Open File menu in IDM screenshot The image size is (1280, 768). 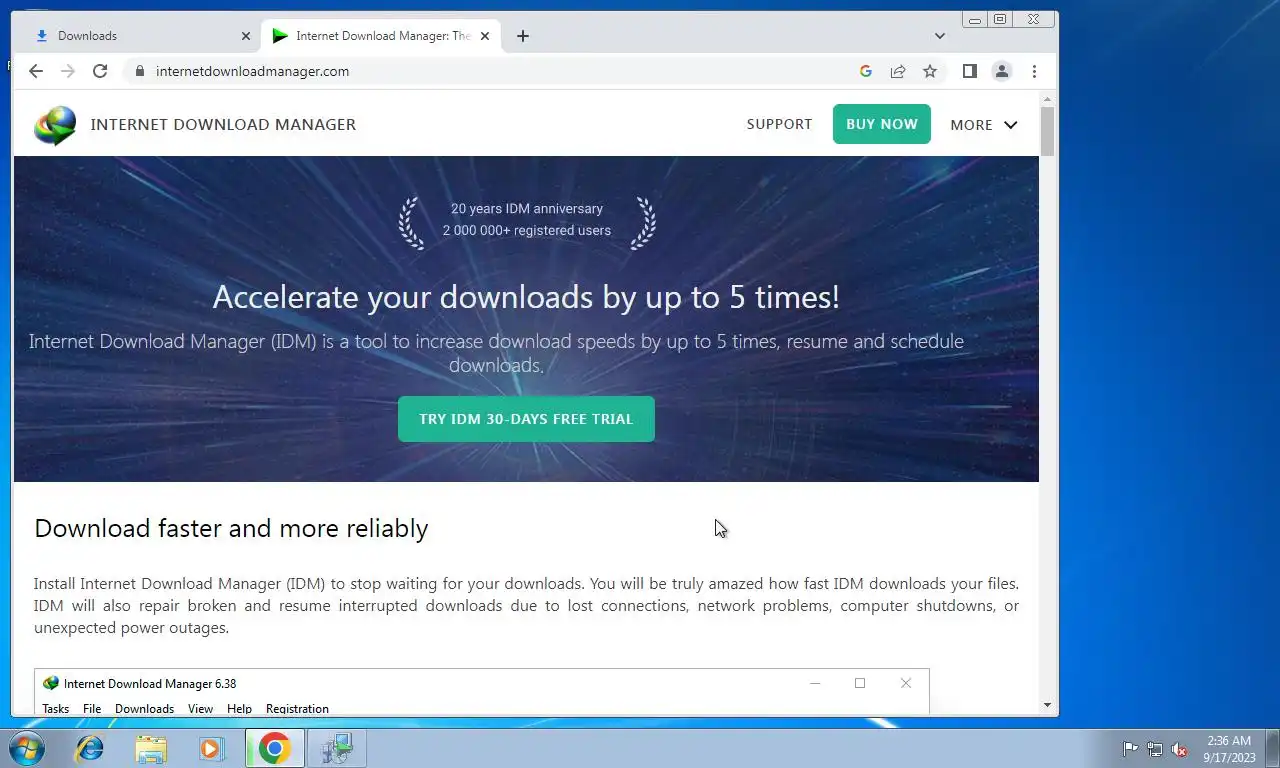pos(92,708)
